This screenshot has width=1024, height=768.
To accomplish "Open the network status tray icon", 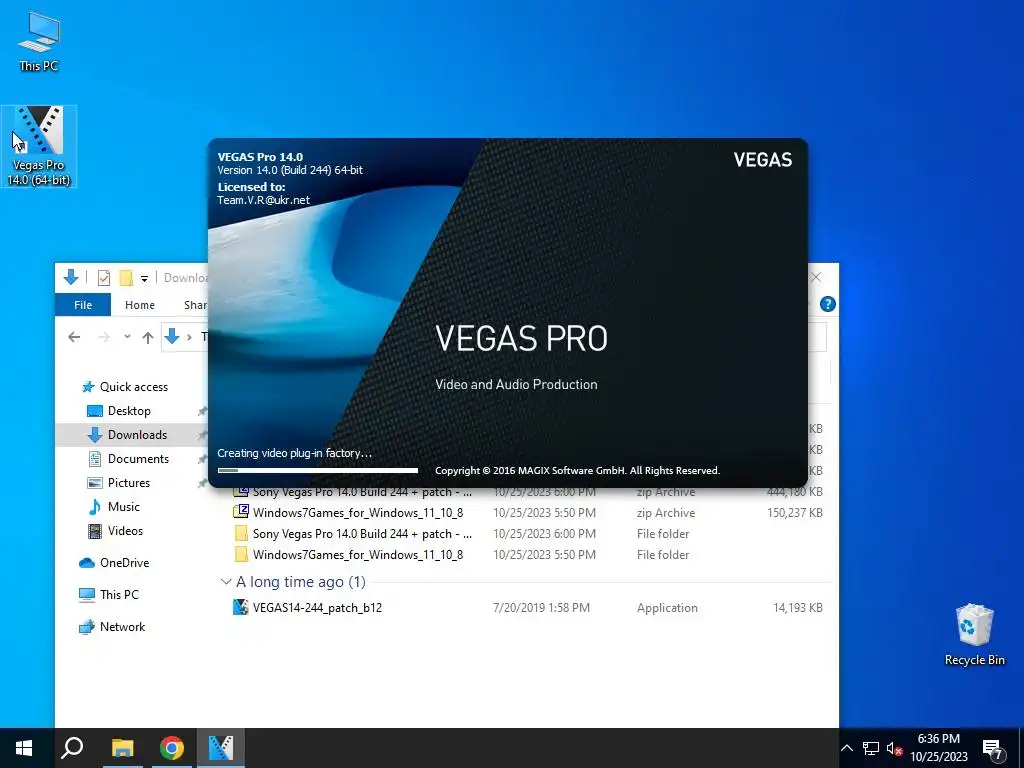I will point(871,748).
